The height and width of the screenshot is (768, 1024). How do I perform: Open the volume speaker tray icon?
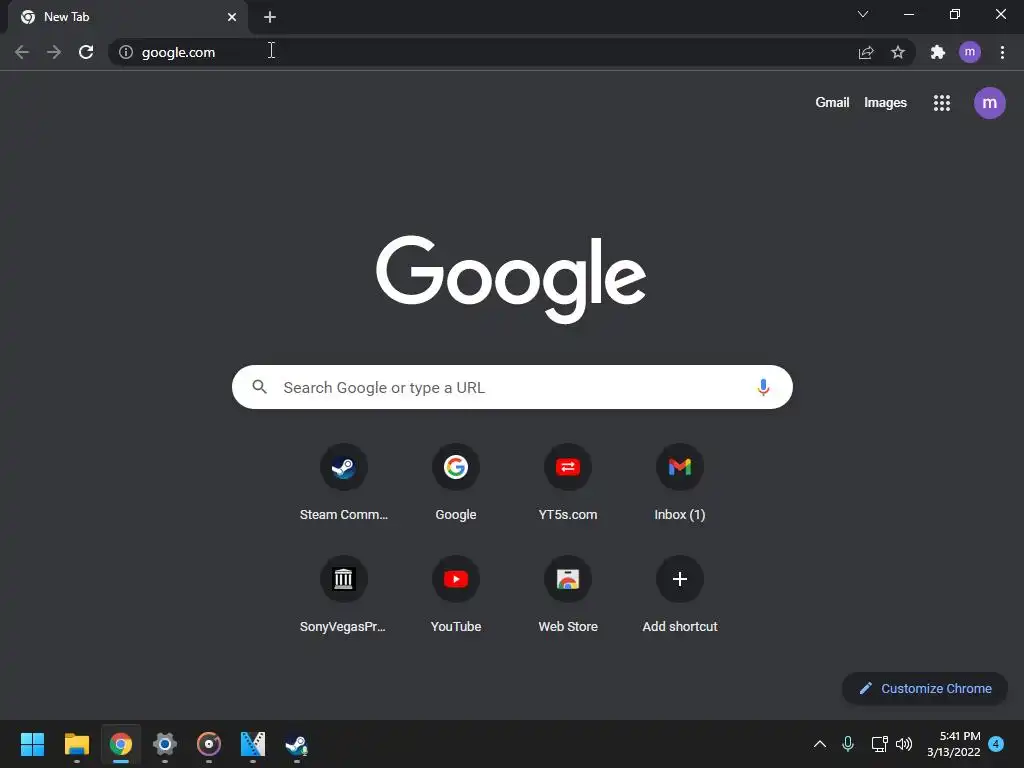pyautogui.click(x=904, y=744)
